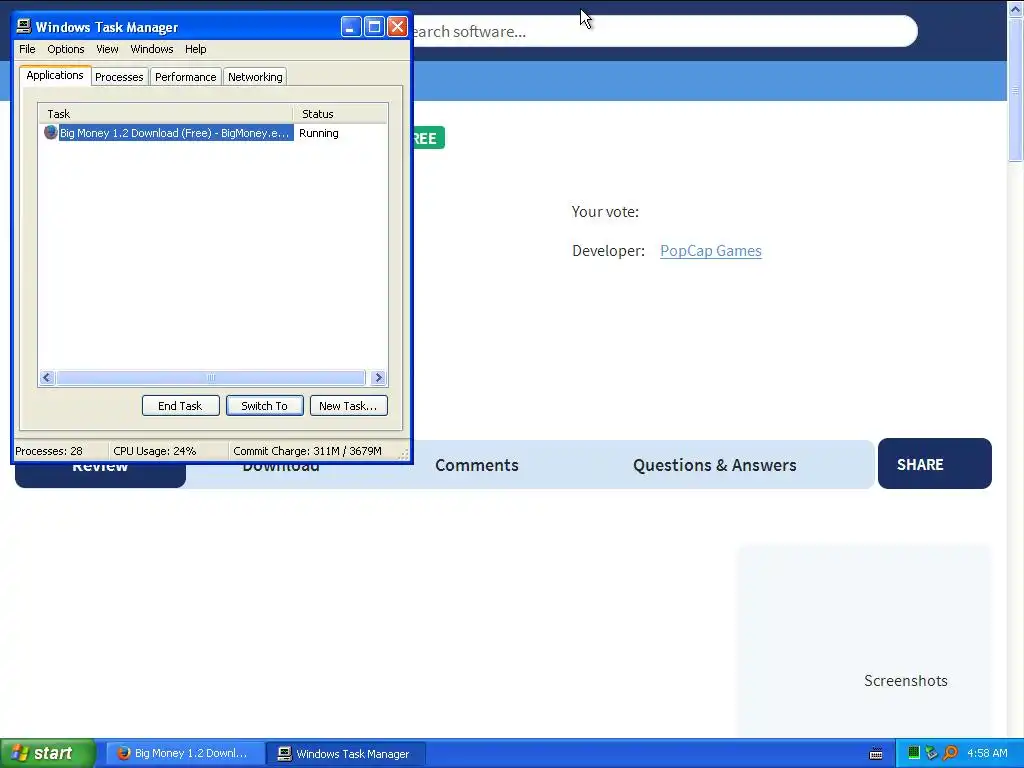
Task: Open the Windows start menu
Action: (x=48, y=753)
